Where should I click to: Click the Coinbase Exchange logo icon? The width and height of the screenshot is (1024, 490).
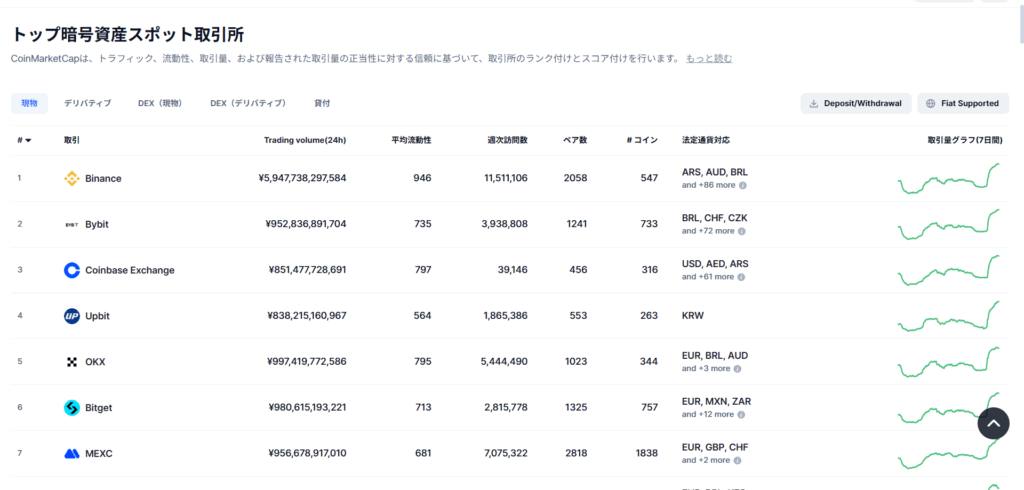72,270
